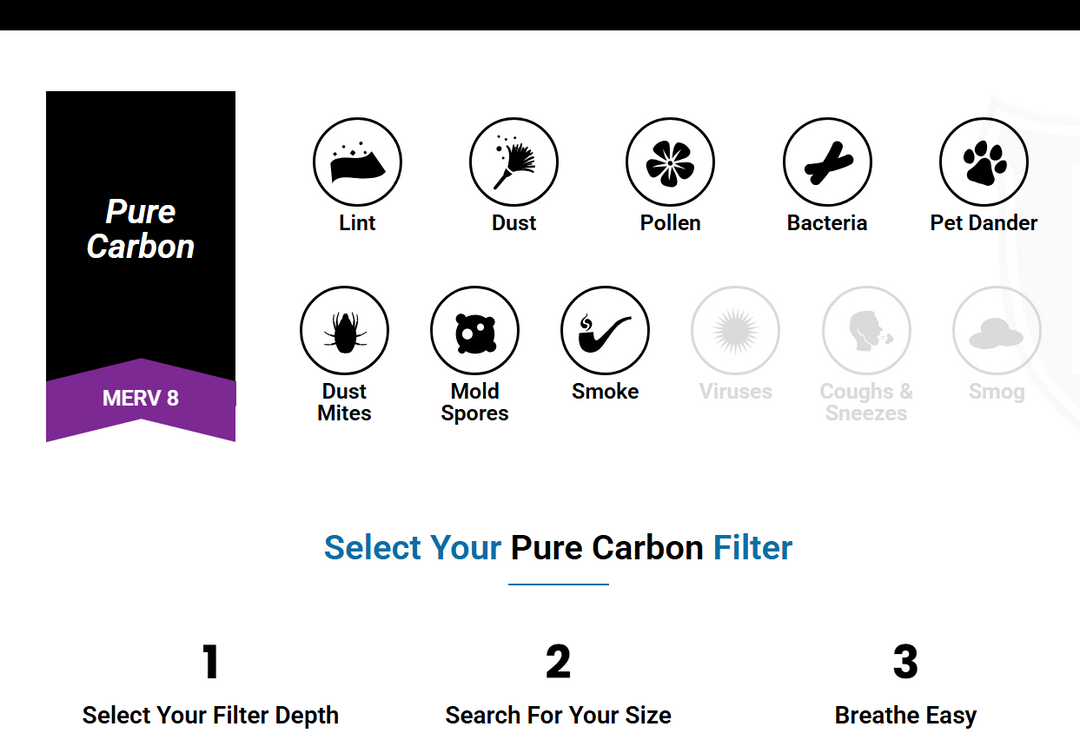Viewport: 1080px width, 753px height.
Task: Click step number 1
Action: (210, 662)
